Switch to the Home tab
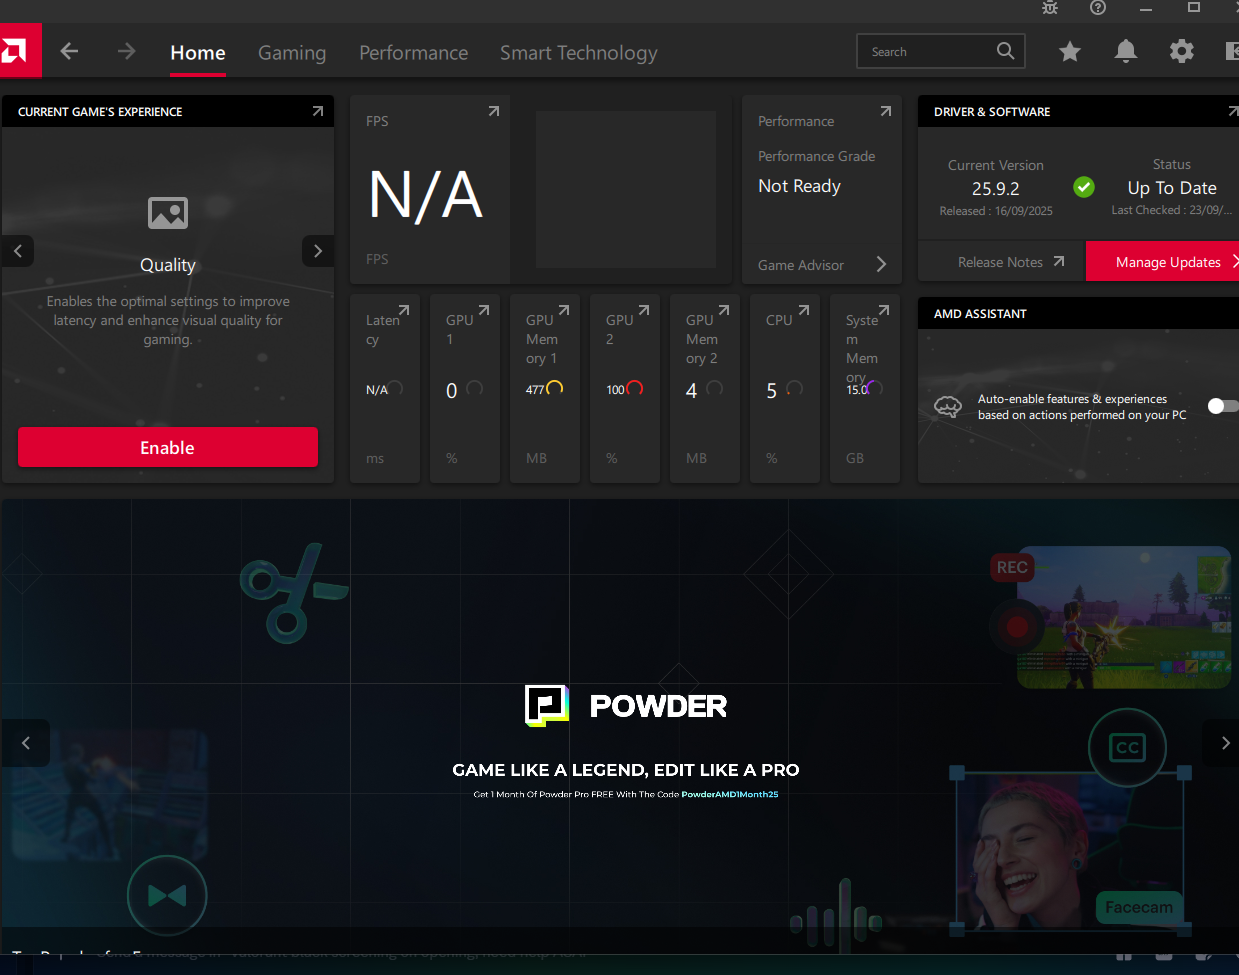The height and width of the screenshot is (975, 1239). (x=198, y=53)
